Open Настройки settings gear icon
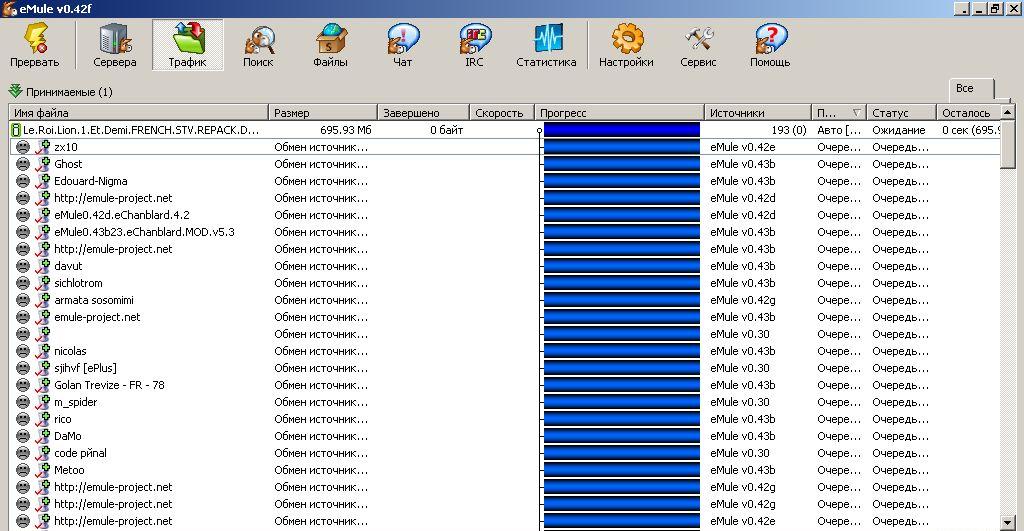This screenshot has height=531, width=1024. 626,44
